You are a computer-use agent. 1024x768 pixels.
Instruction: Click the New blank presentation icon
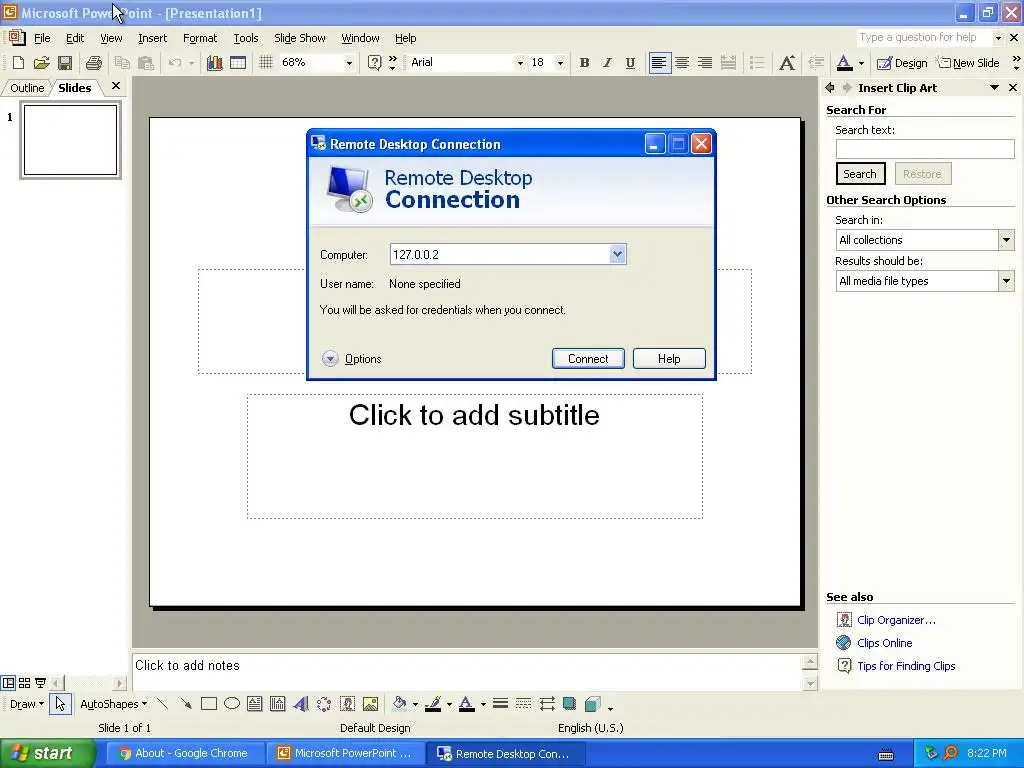click(x=18, y=63)
